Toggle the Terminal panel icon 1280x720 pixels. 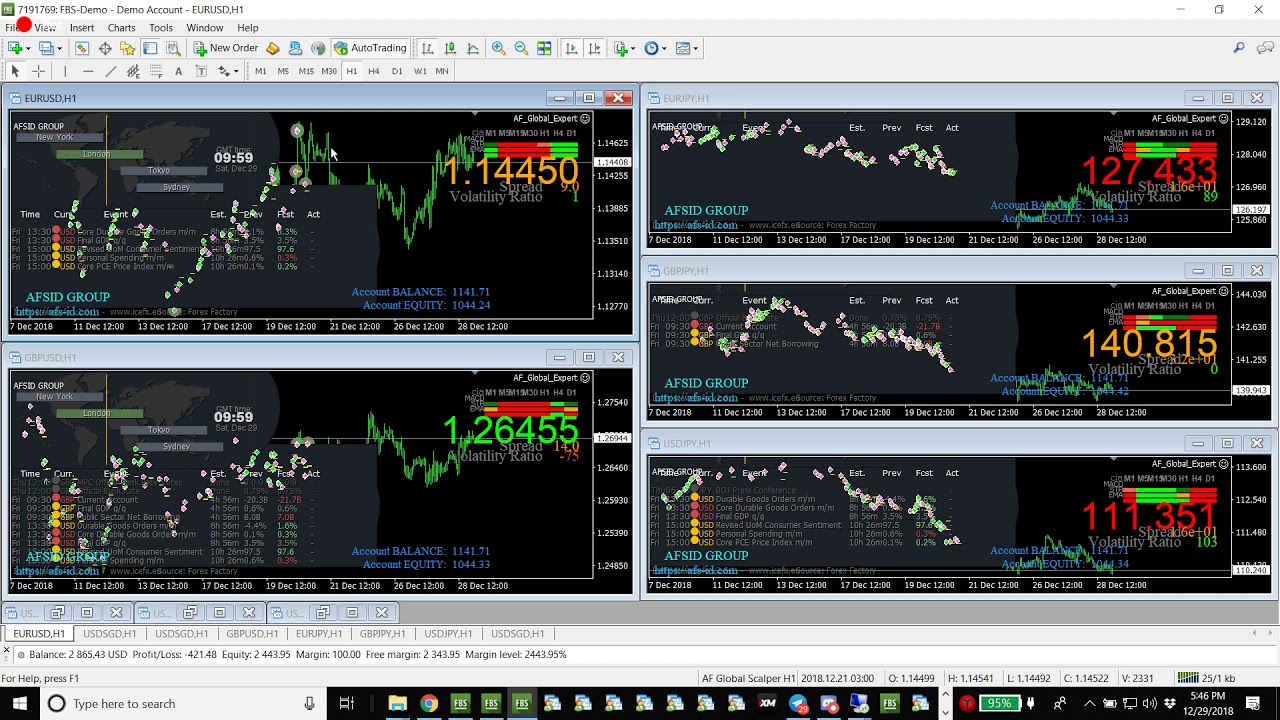coord(150,48)
